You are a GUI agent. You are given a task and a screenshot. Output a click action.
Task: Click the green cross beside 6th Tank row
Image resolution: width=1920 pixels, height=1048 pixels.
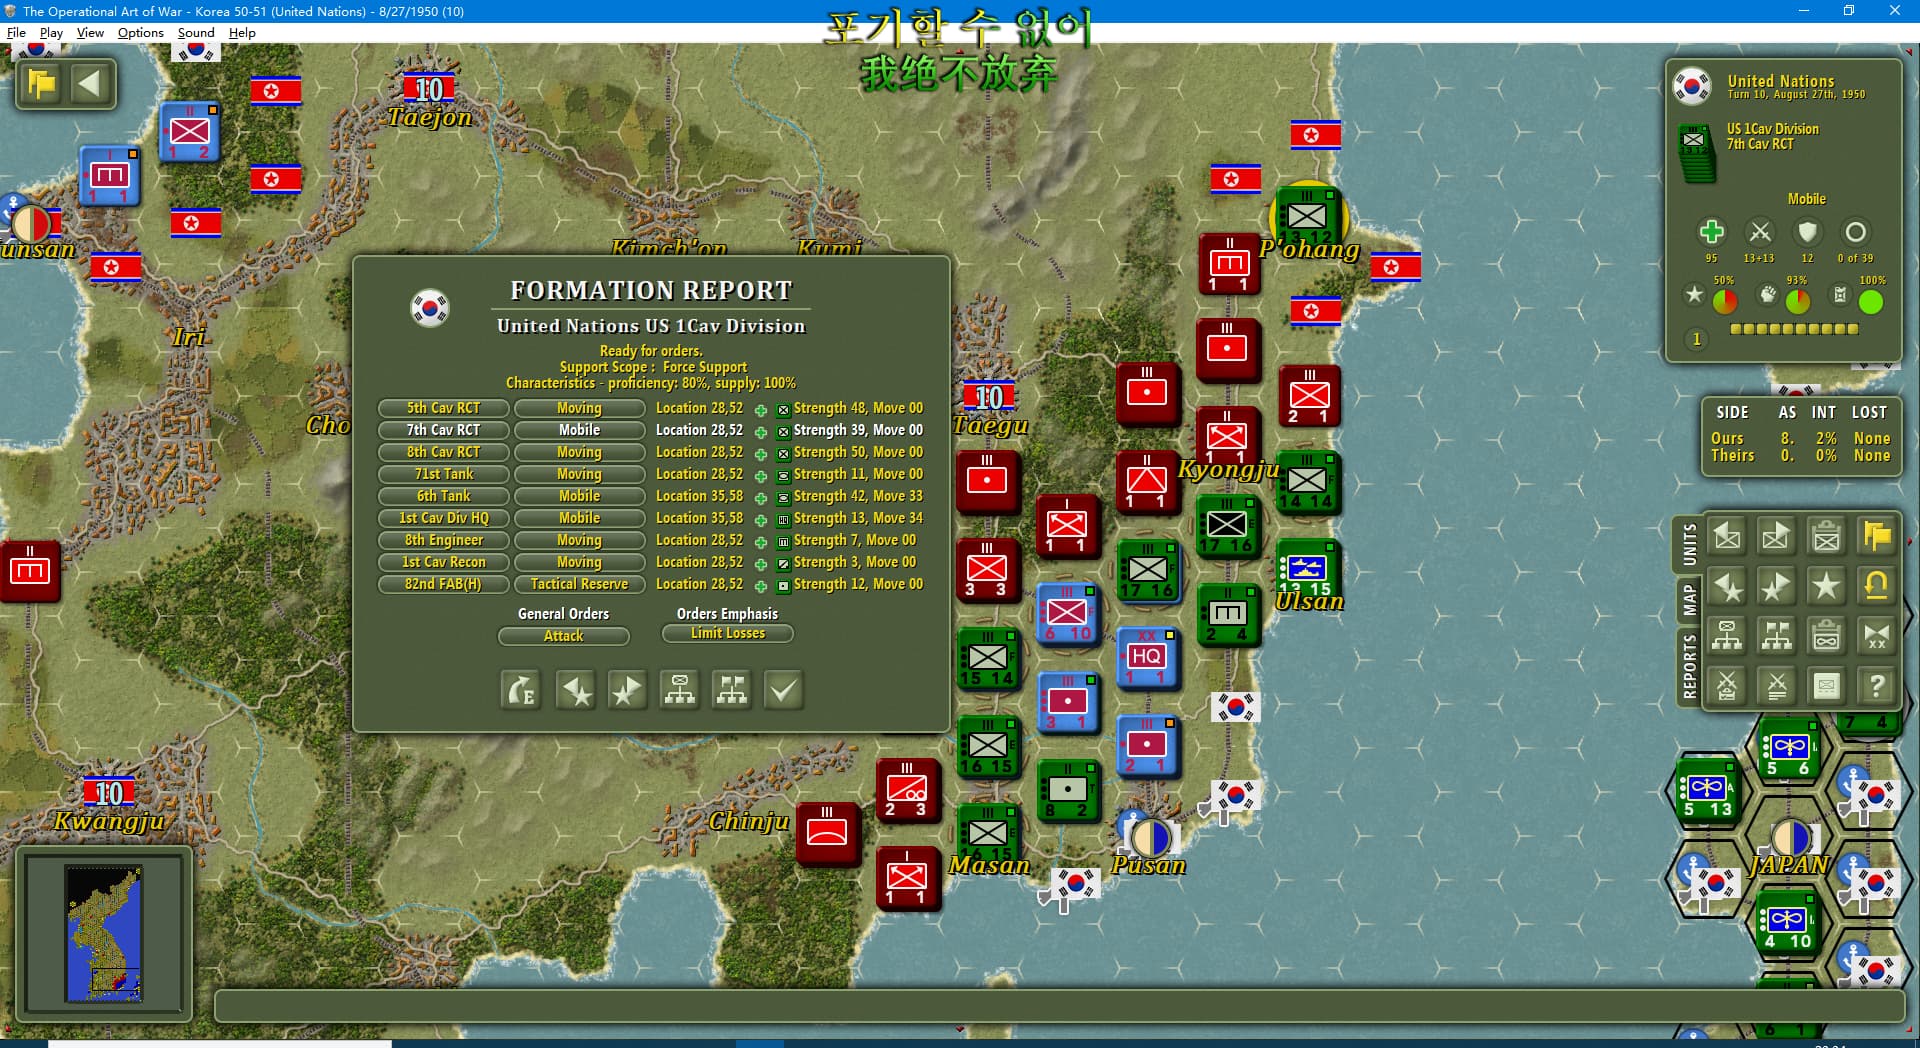click(x=761, y=498)
